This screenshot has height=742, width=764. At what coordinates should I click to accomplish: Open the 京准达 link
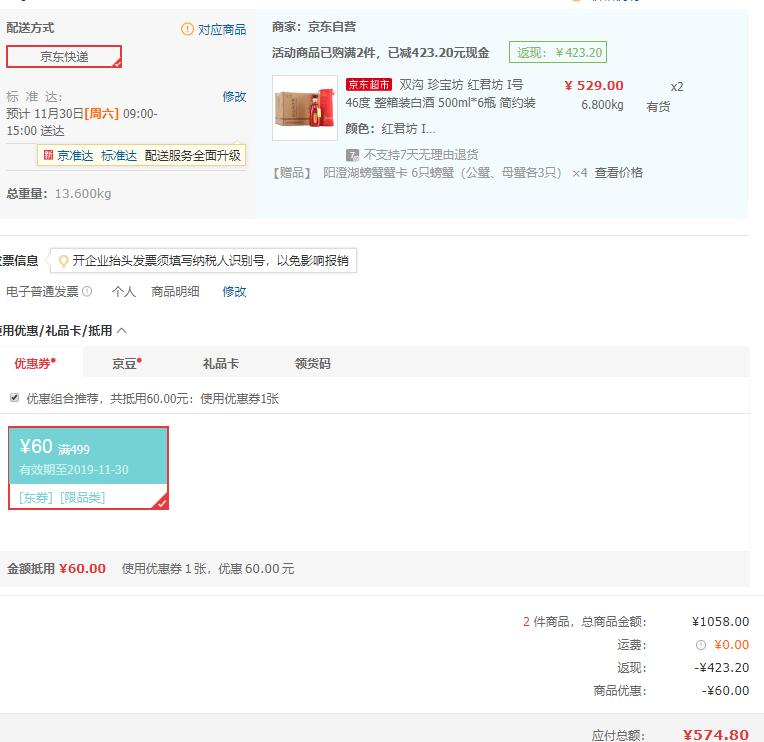pyautogui.click(x=75, y=155)
